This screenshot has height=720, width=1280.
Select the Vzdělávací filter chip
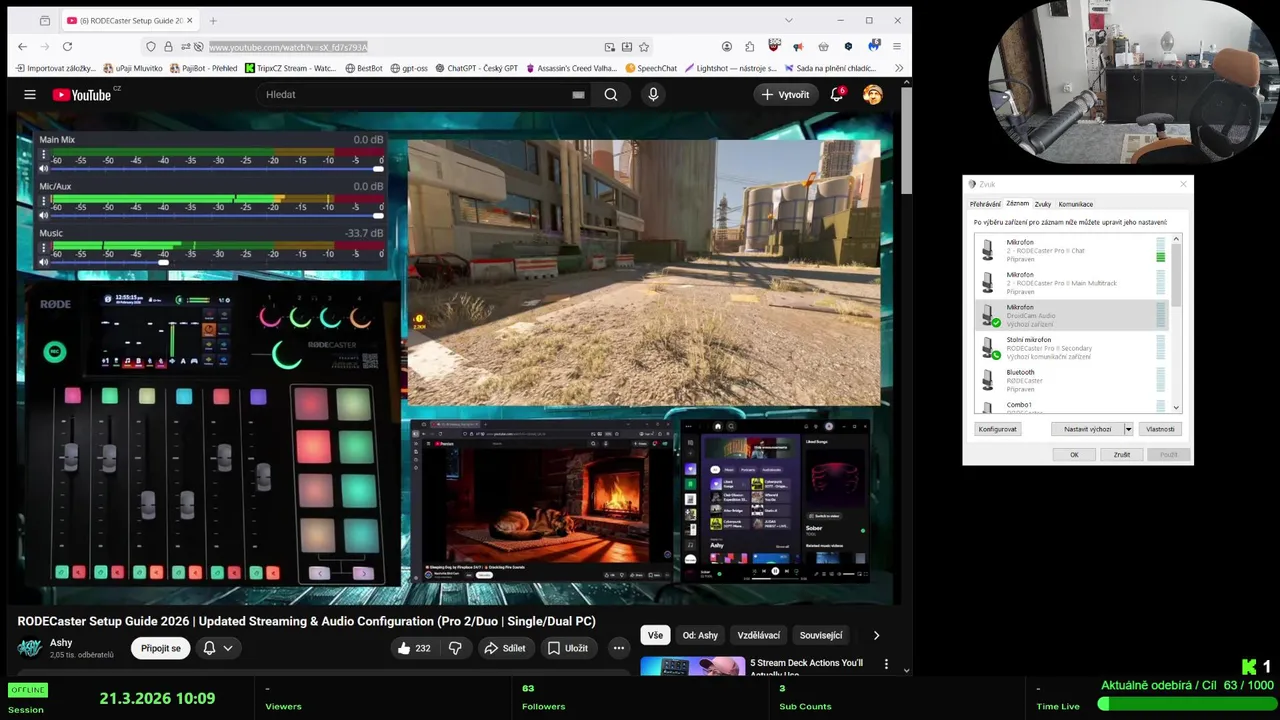pyautogui.click(x=759, y=635)
